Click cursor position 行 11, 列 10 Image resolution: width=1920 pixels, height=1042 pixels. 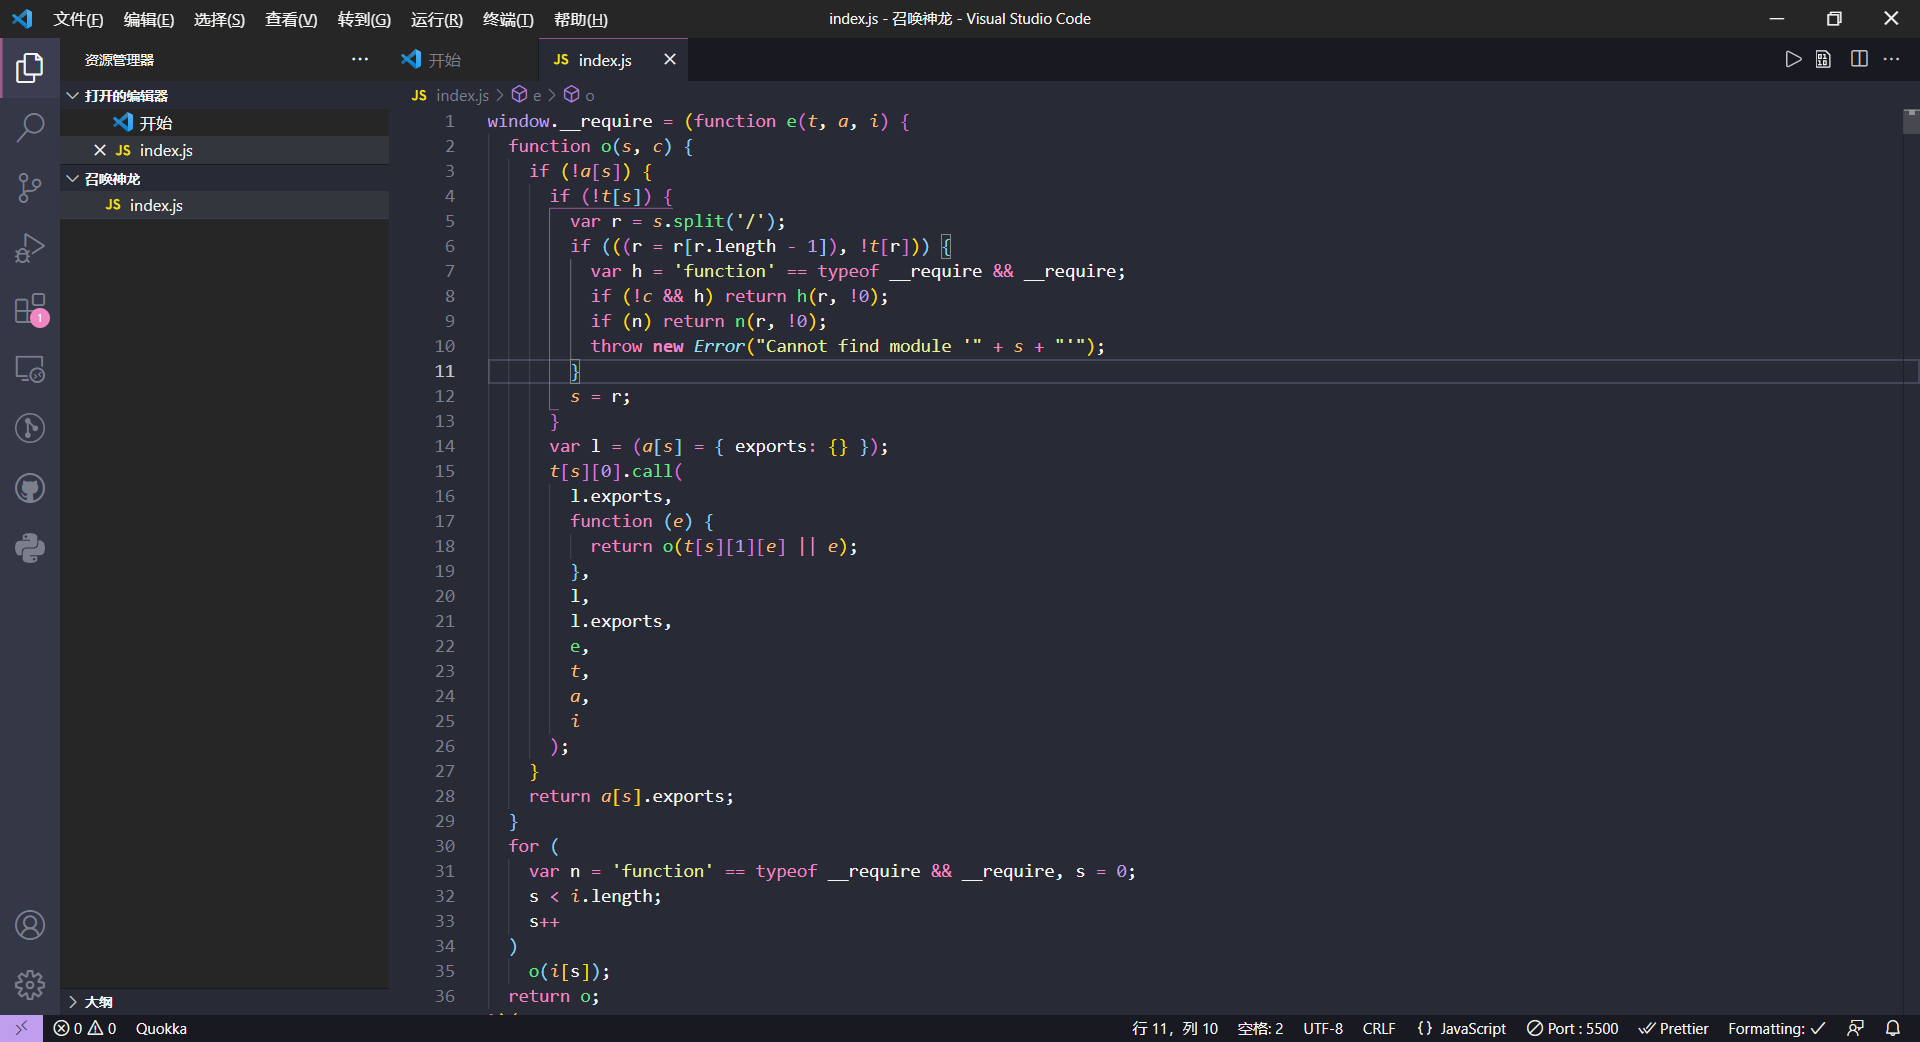click(x=1175, y=1028)
